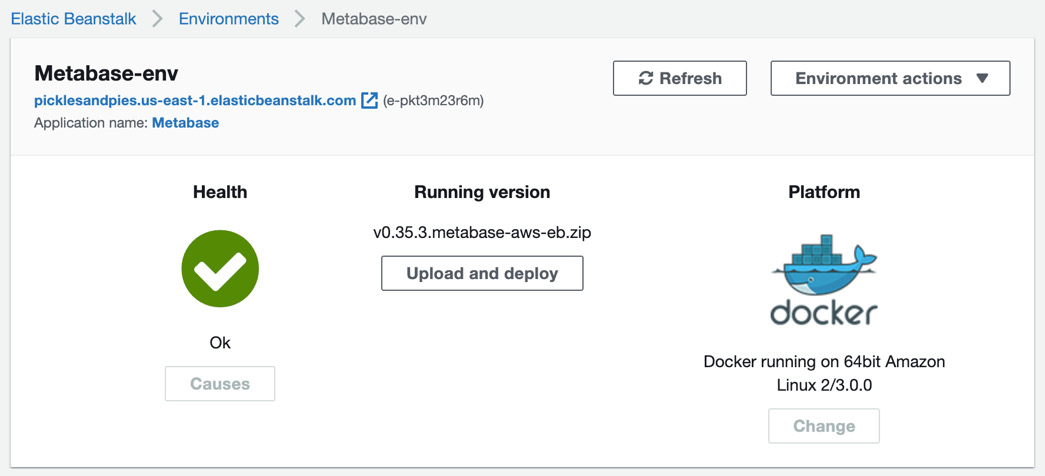Screen dimensions: 1045x476
Task: Open the Metabase application name link
Action: pyautogui.click(x=186, y=123)
